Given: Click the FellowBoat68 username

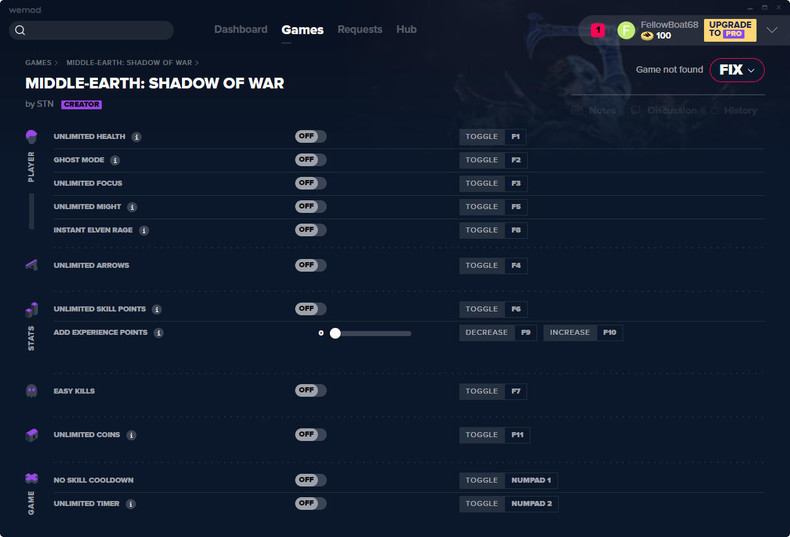Looking at the screenshot, I should pos(669,25).
